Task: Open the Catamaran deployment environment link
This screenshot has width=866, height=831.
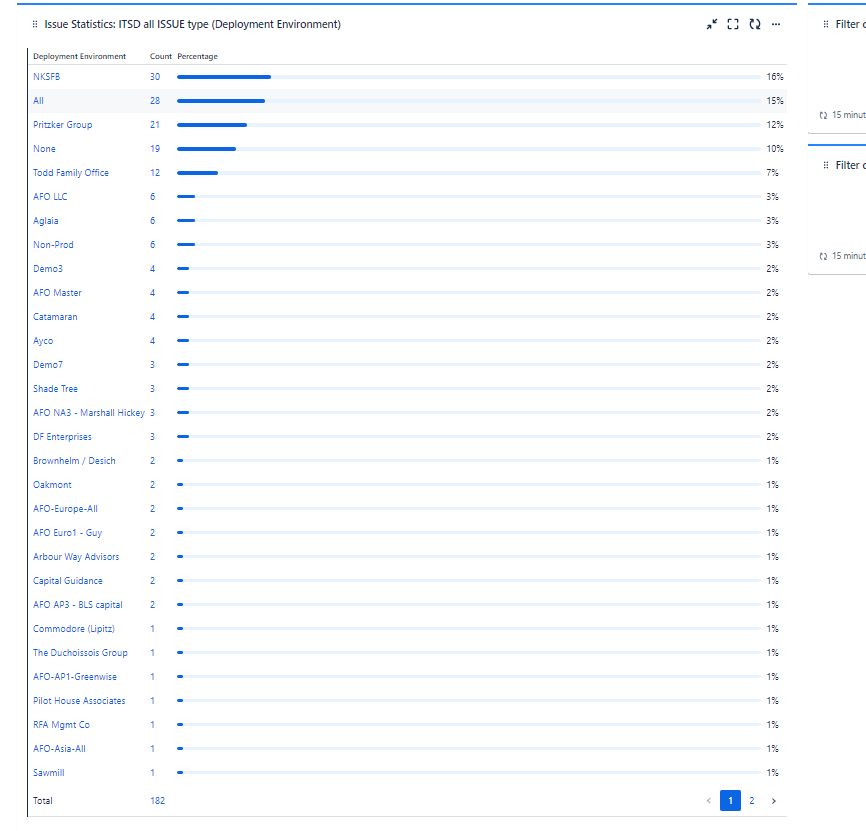Action: pos(55,316)
